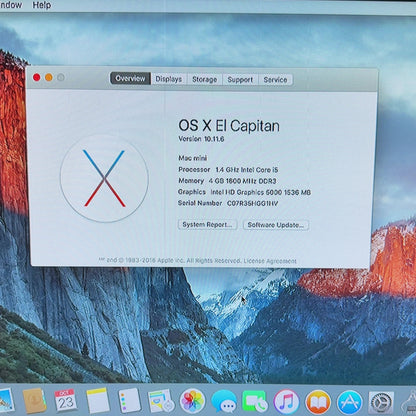
Task: Launch the yellow Notes app in Dock
Action: (97, 401)
